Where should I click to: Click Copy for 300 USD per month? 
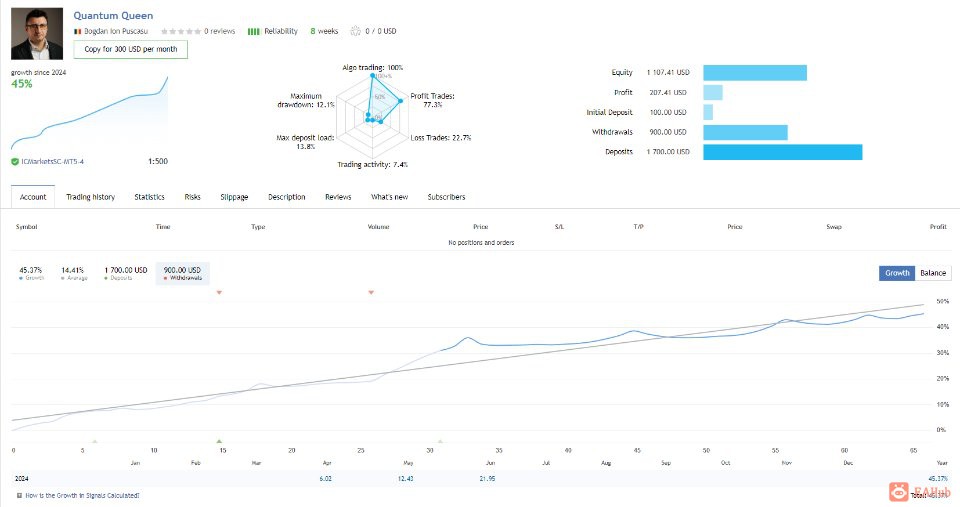[x=130, y=49]
